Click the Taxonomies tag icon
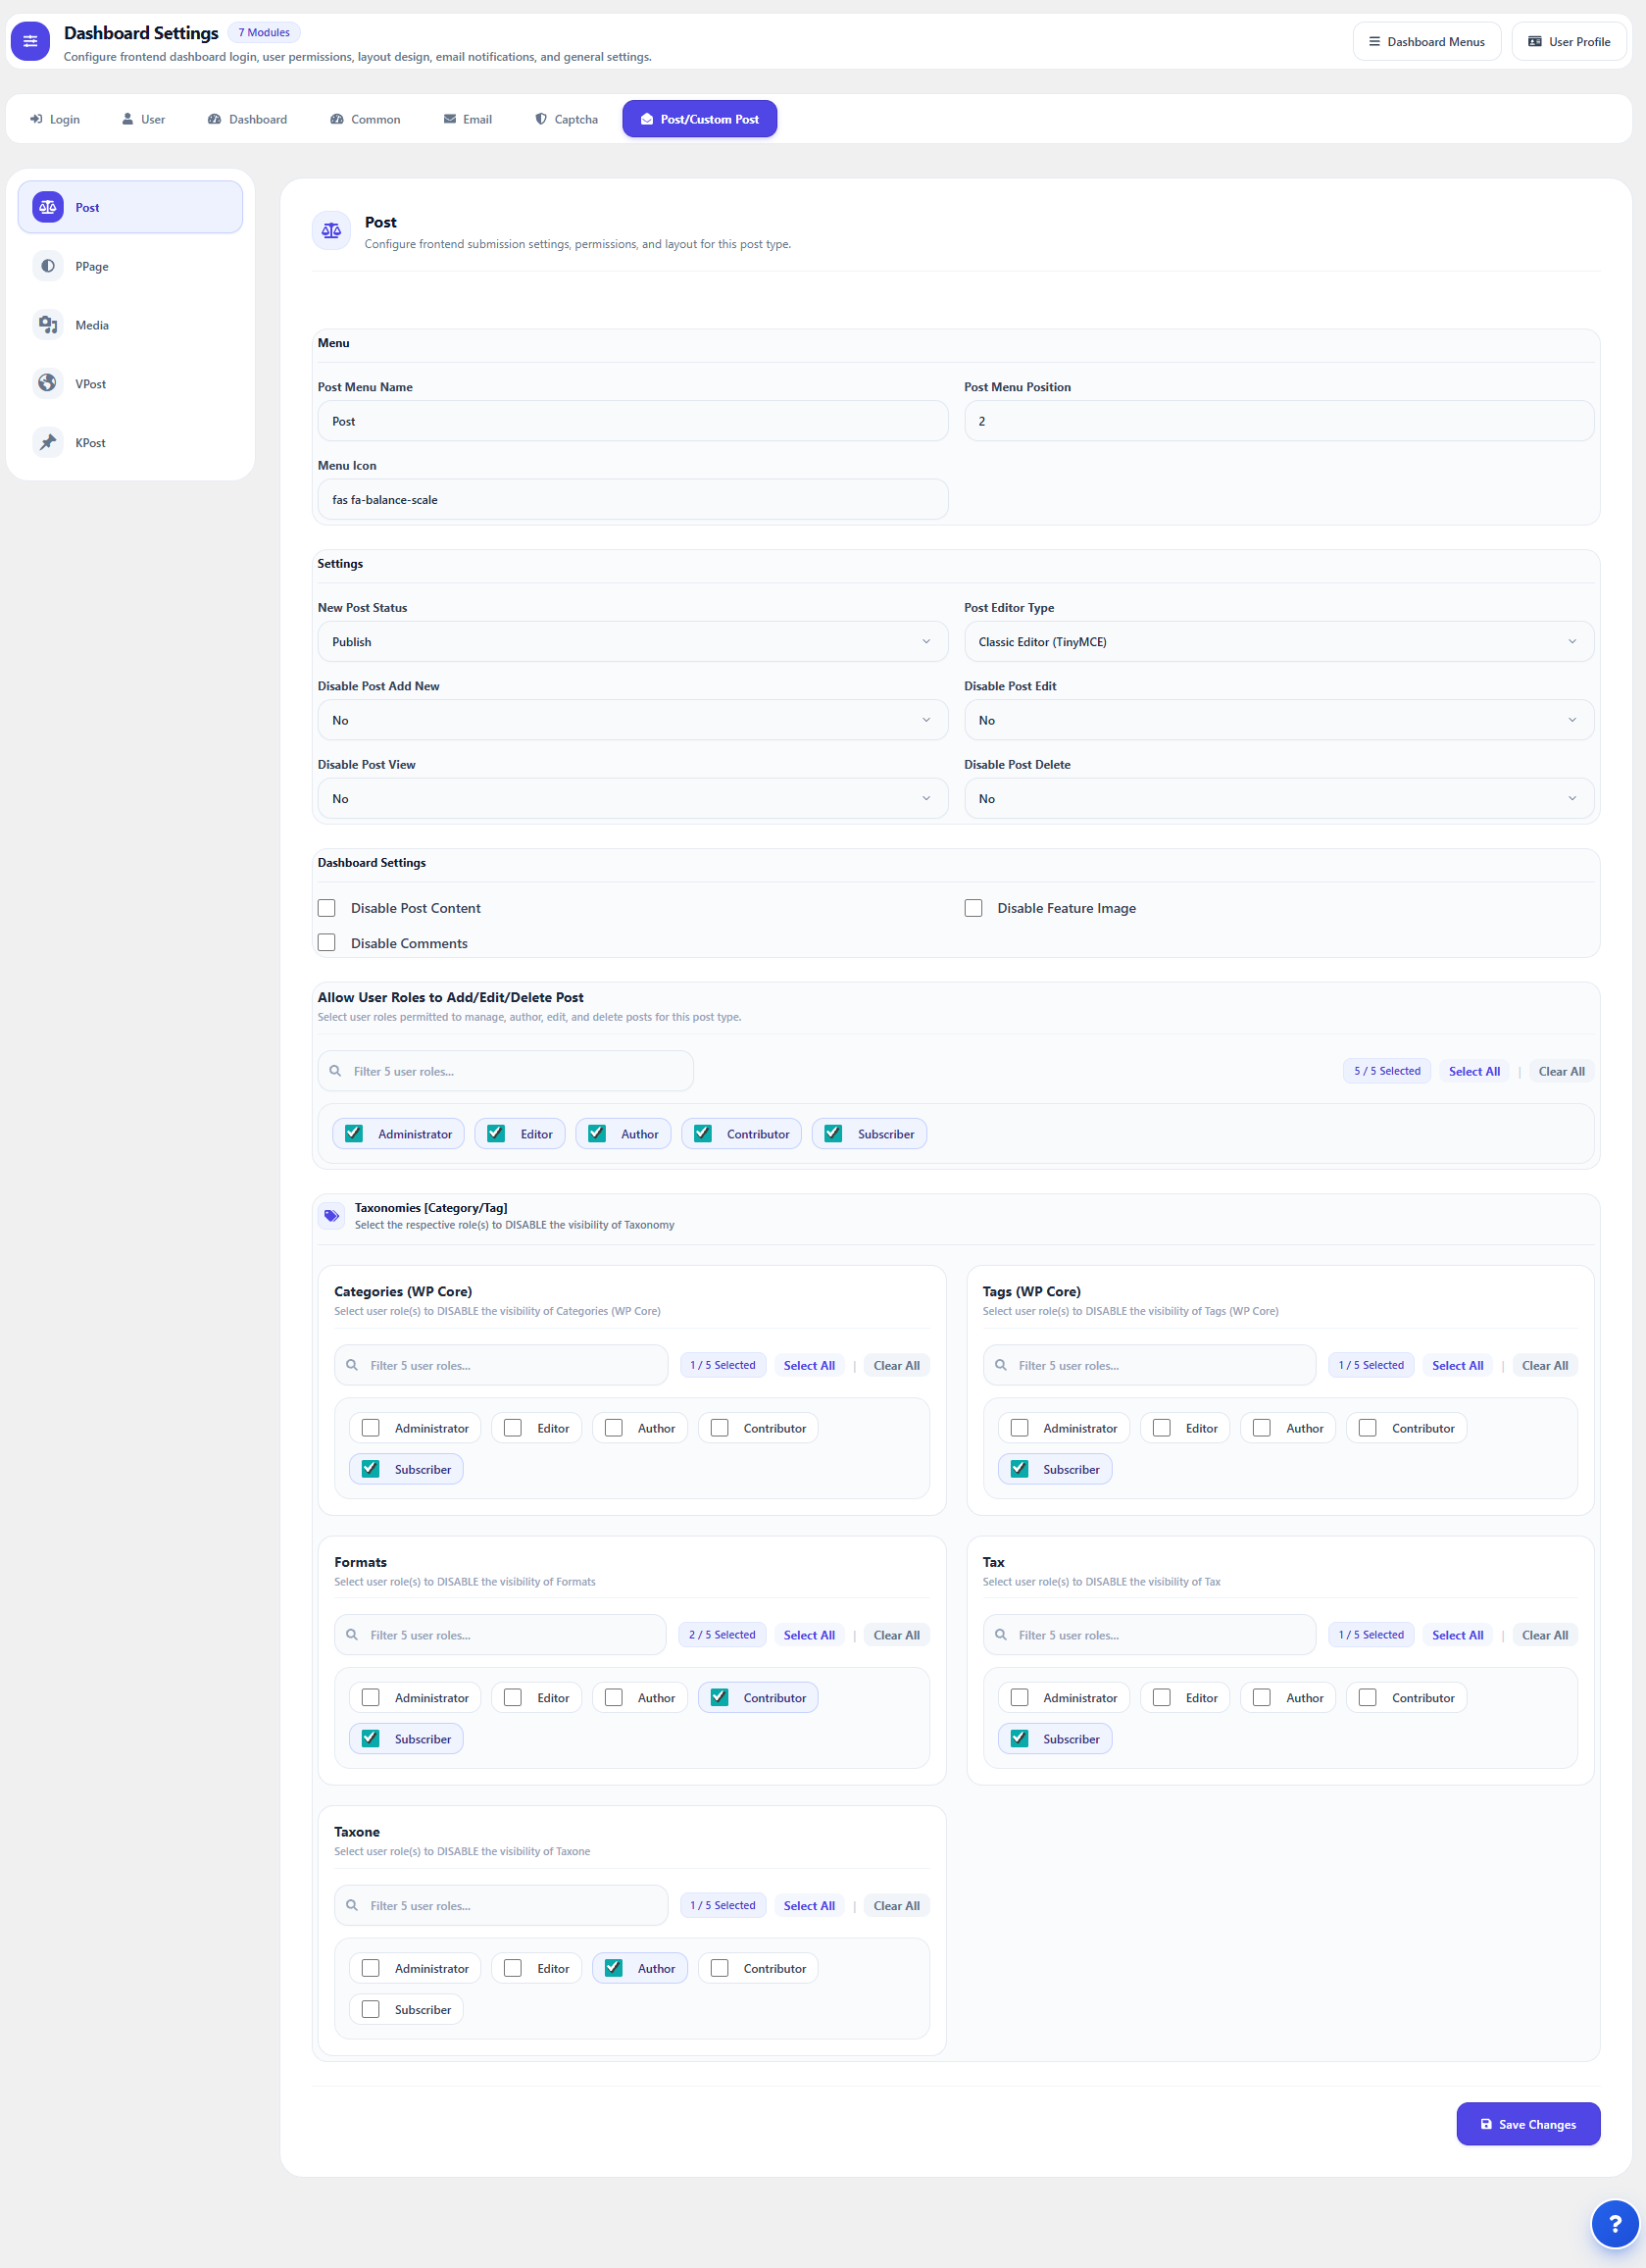This screenshot has height=2268, width=1646. tap(331, 1216)
